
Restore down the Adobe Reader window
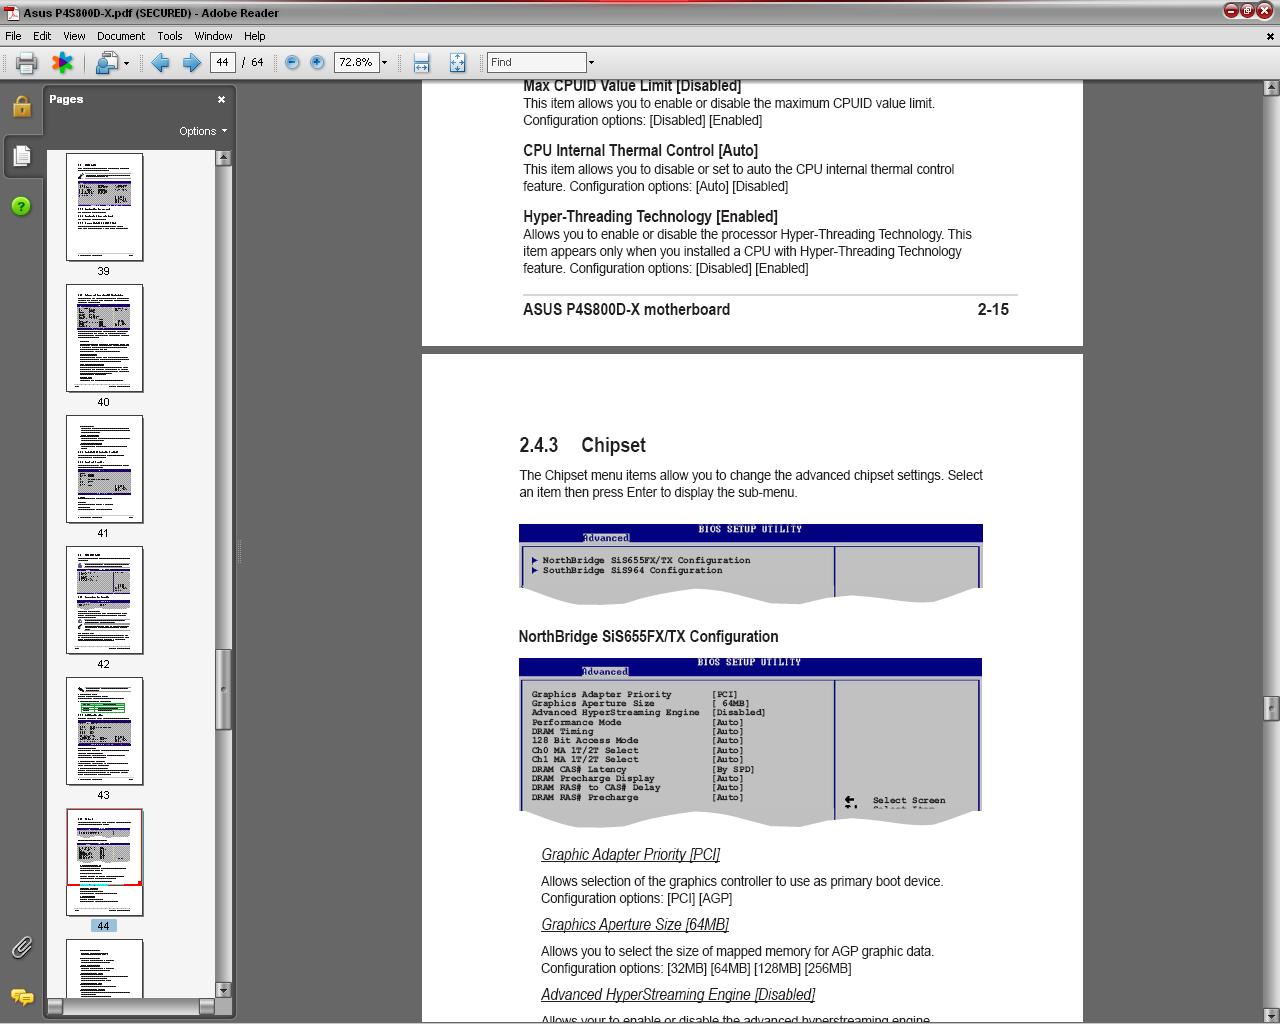(1247, 11)
